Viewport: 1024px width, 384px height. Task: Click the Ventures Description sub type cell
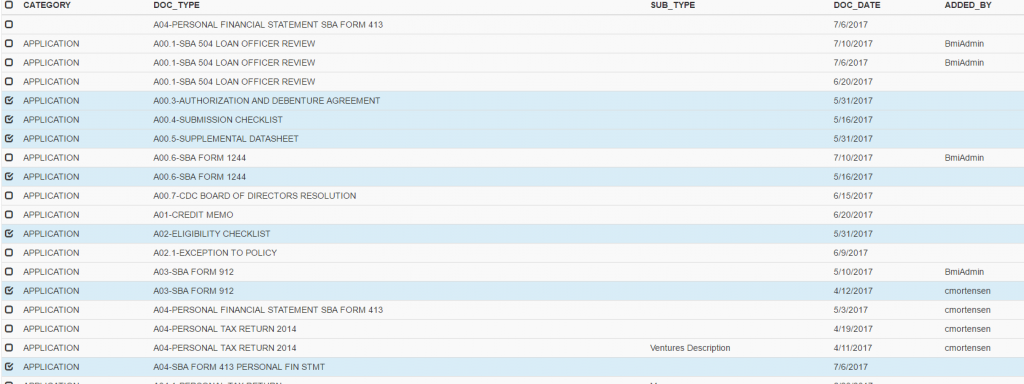pyautogui.click(x=690, y=348)
